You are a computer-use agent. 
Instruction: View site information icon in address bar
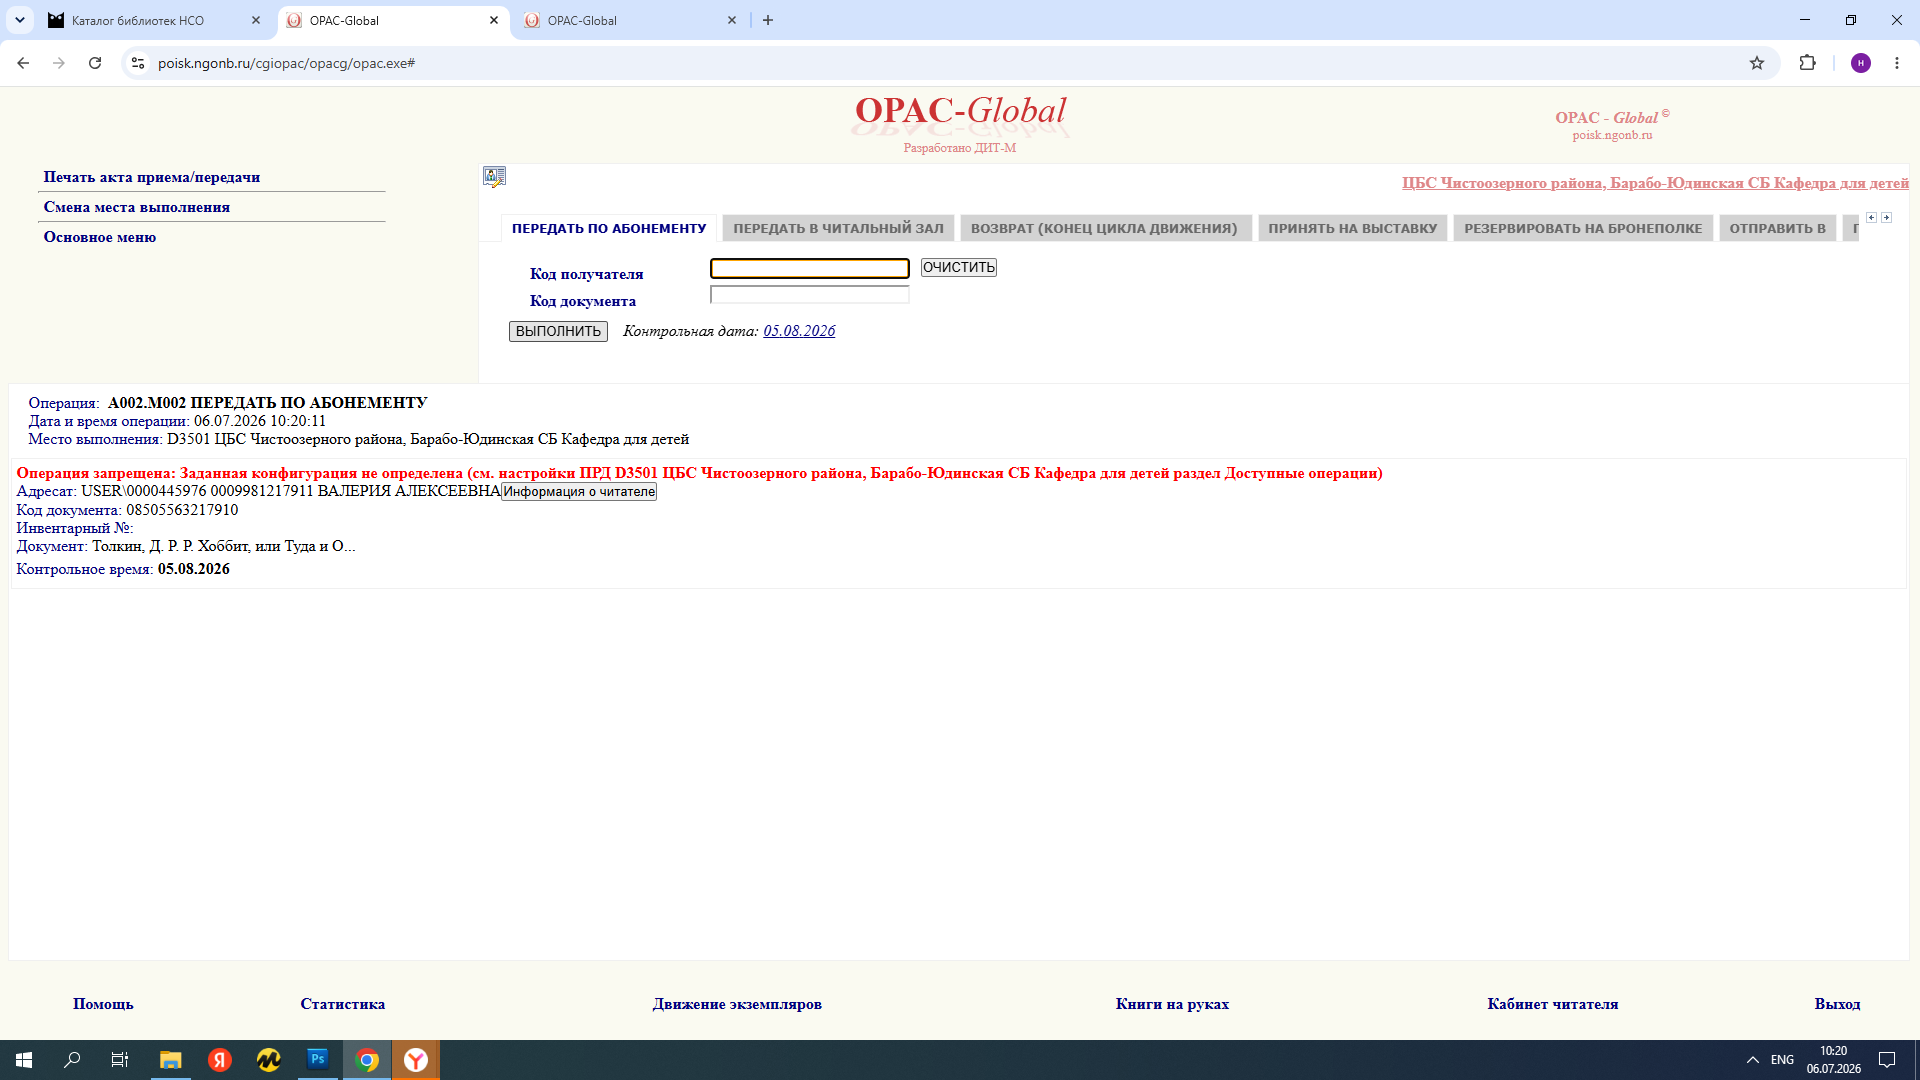tap(138, 63)
